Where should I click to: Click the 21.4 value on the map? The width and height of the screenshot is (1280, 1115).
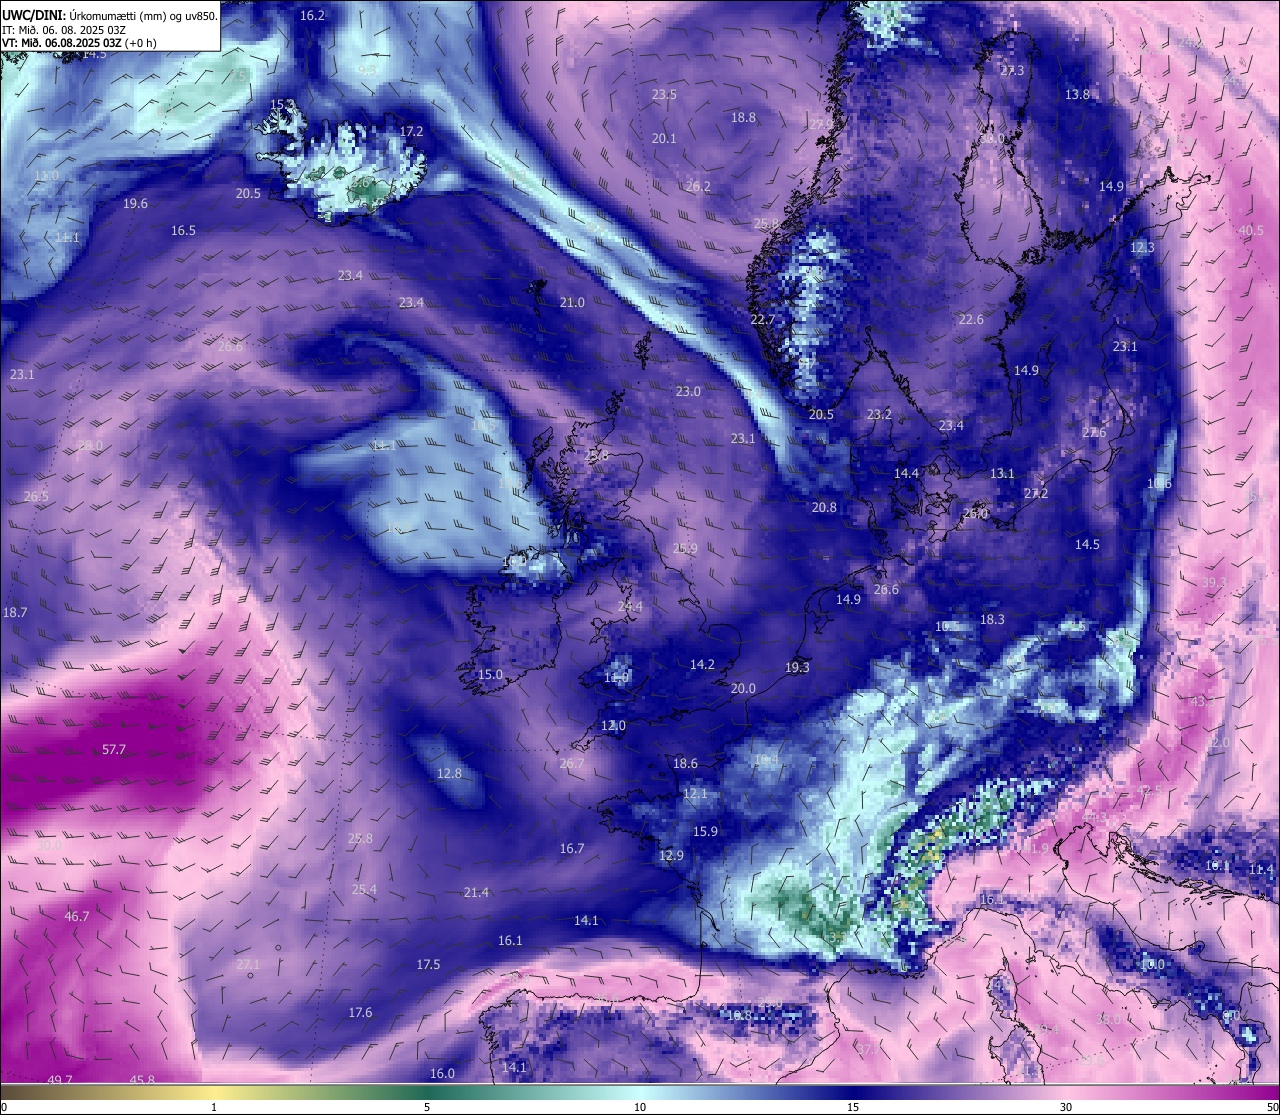pyautogui.click(x=476, y=893)
